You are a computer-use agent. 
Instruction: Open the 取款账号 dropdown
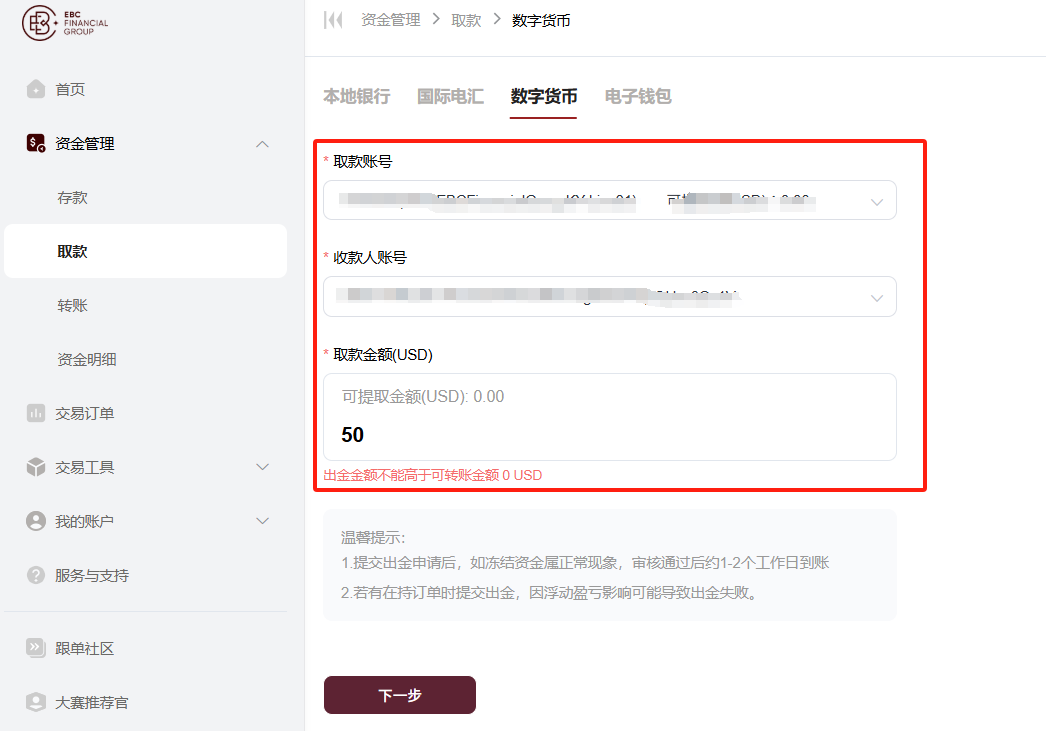tap(610, 200)
